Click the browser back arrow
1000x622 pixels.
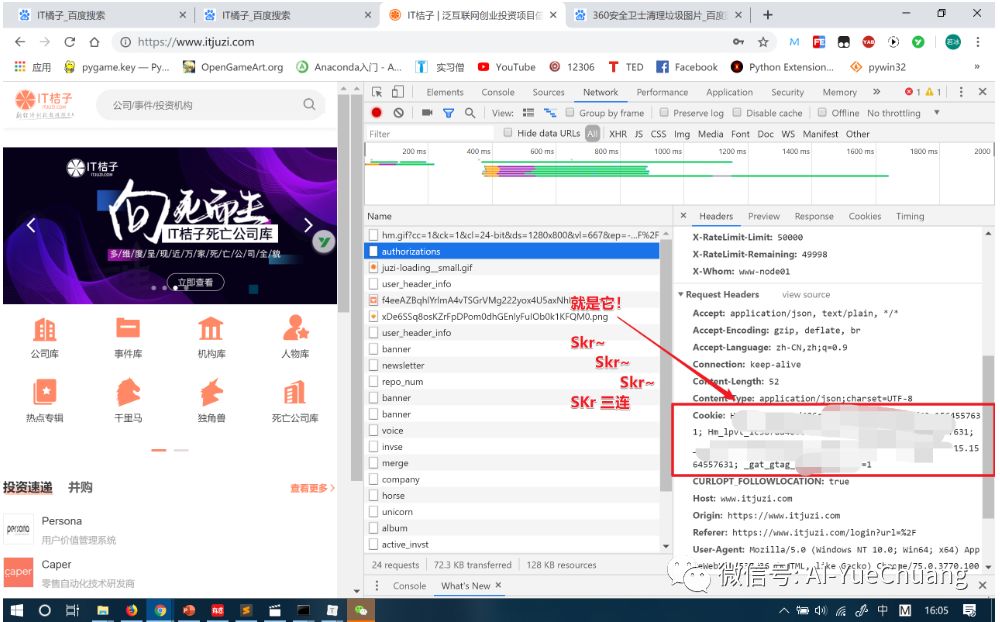click(20, 42)
